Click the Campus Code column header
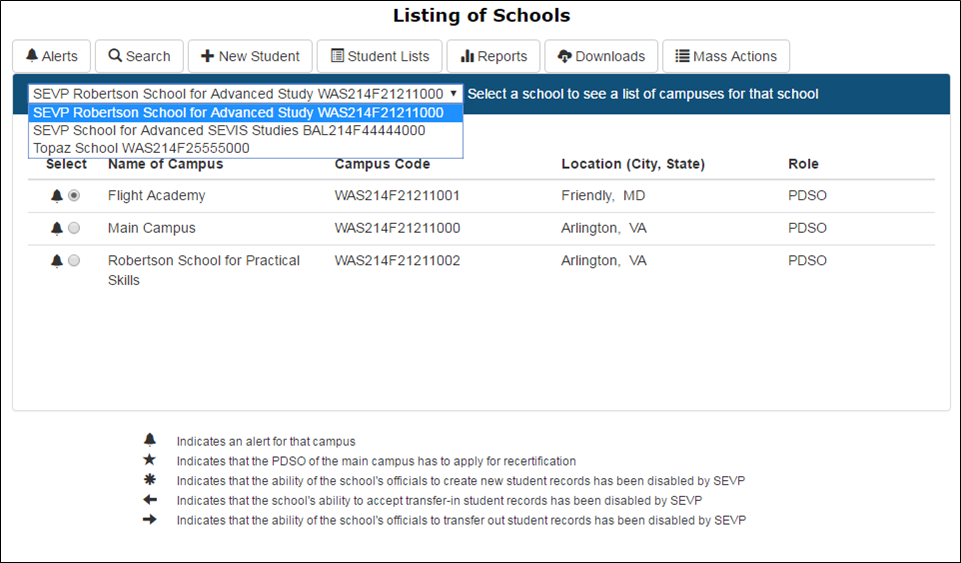 click(x=382, y=164)
